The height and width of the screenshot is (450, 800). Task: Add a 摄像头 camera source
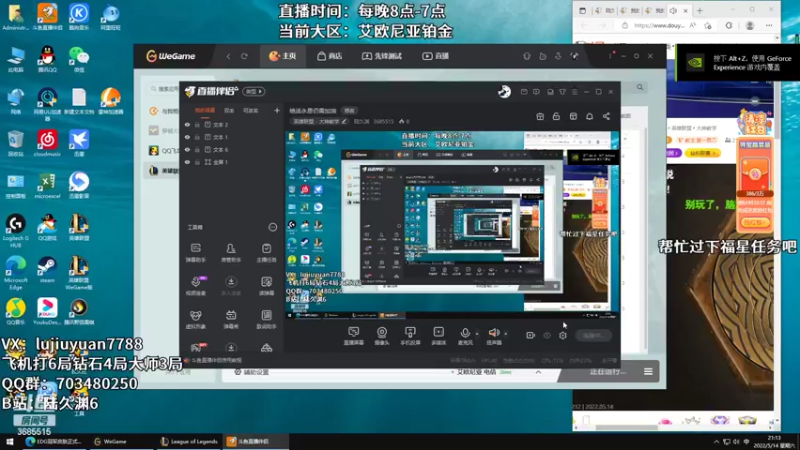click(382, 336)
